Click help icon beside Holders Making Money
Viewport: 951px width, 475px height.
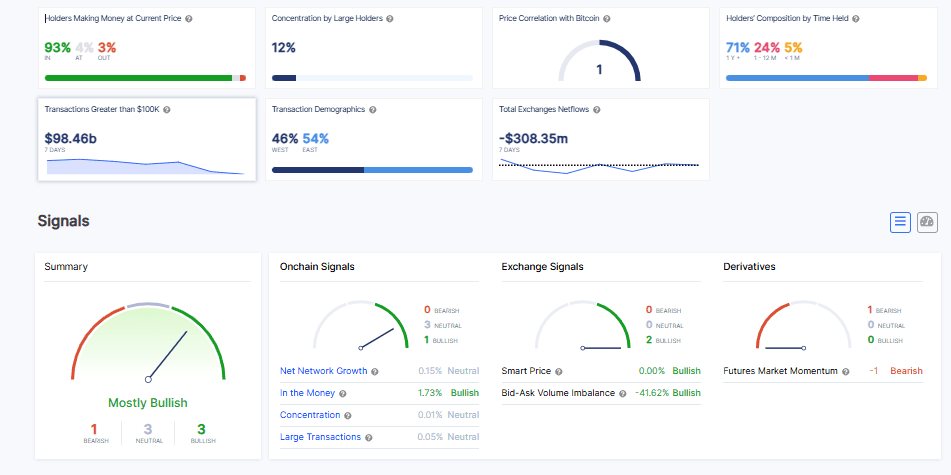click(190, 19)
